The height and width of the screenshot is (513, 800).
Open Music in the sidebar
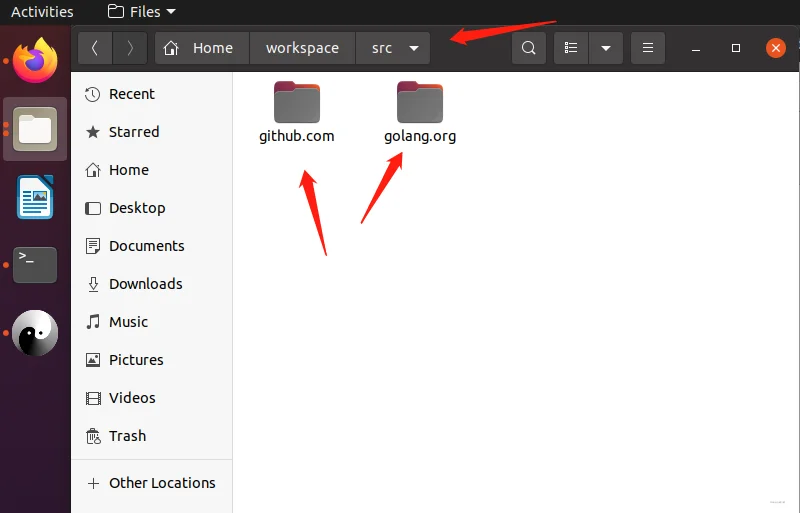152,322
